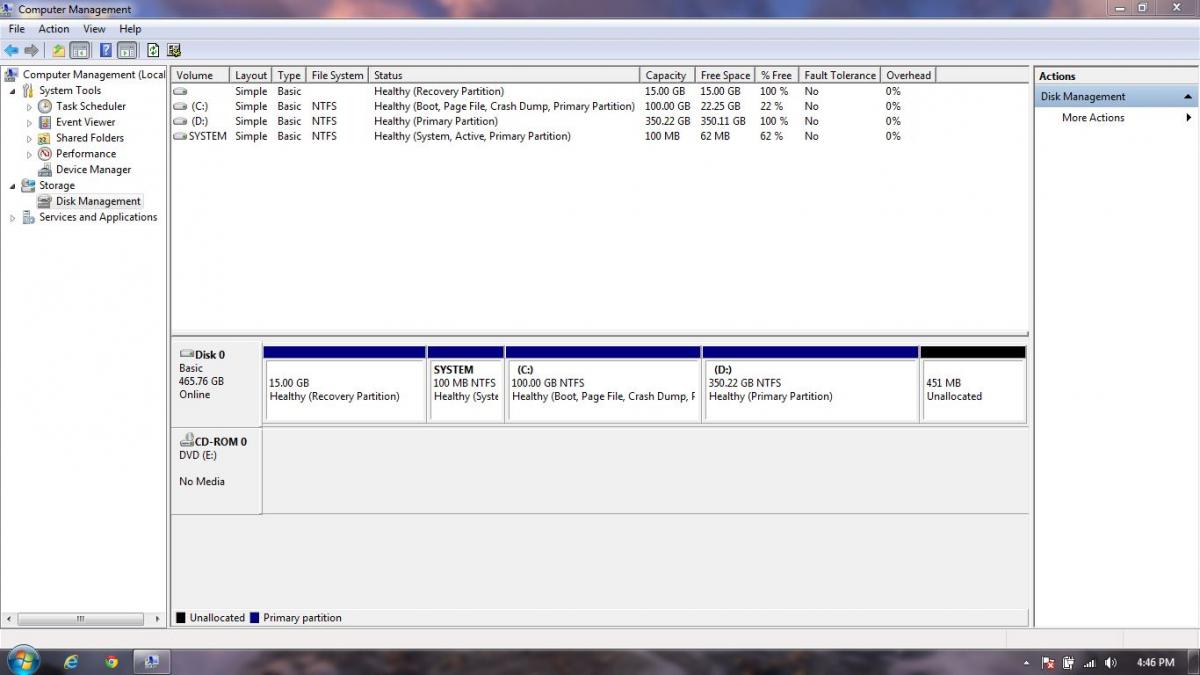Click the 350.22 GB capacity cell
Image resolution: width=1200 pixels, height=675 pixels.
(667, 121)
